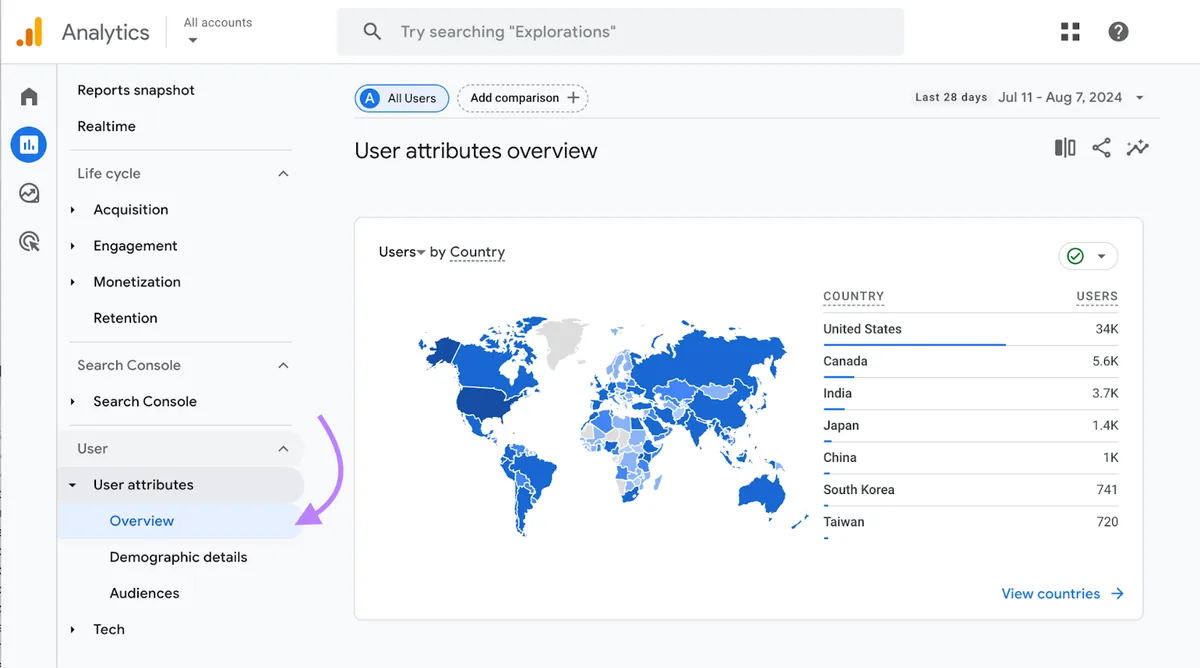Click the China table row
Image resolution: width=1200 pixels, height=668 pixels.
tap(971, 458)
